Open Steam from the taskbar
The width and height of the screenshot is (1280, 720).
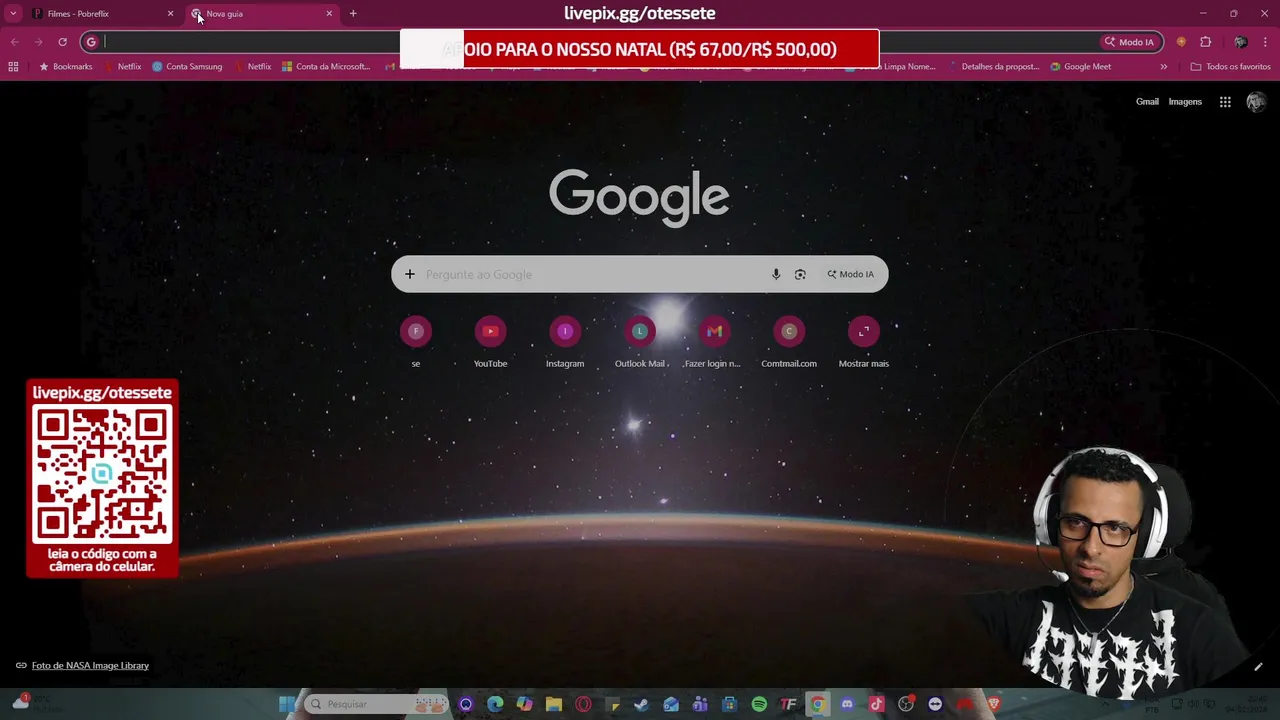tap(642, 704)
